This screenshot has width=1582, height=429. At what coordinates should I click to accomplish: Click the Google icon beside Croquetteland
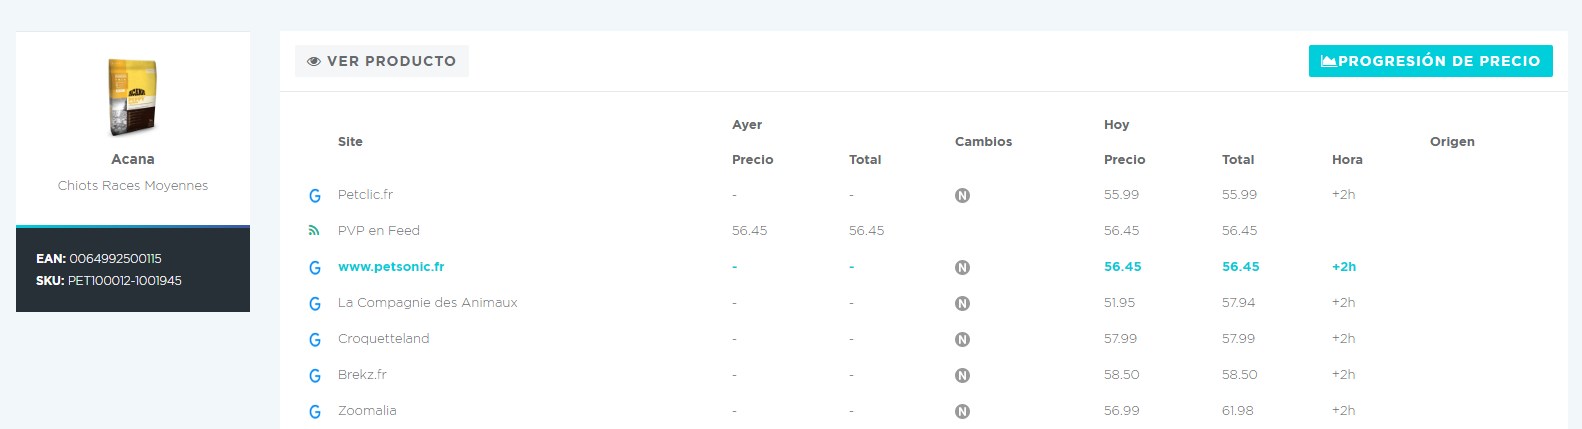315,340
